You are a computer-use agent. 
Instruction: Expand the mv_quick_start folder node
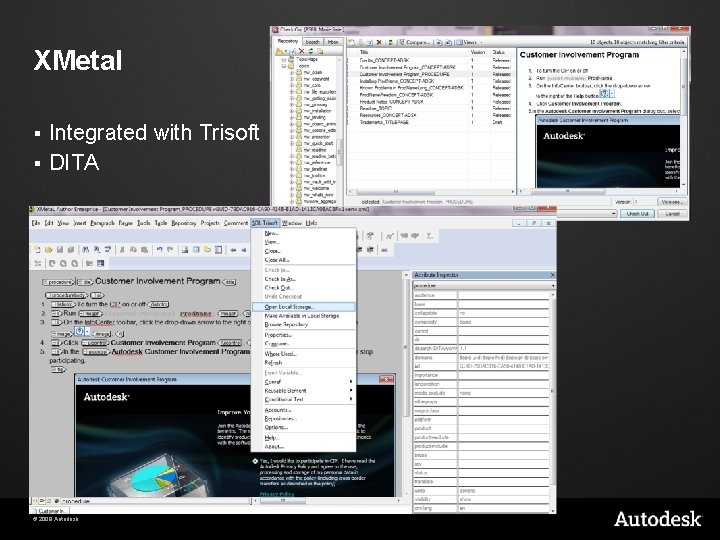point(292,143)
